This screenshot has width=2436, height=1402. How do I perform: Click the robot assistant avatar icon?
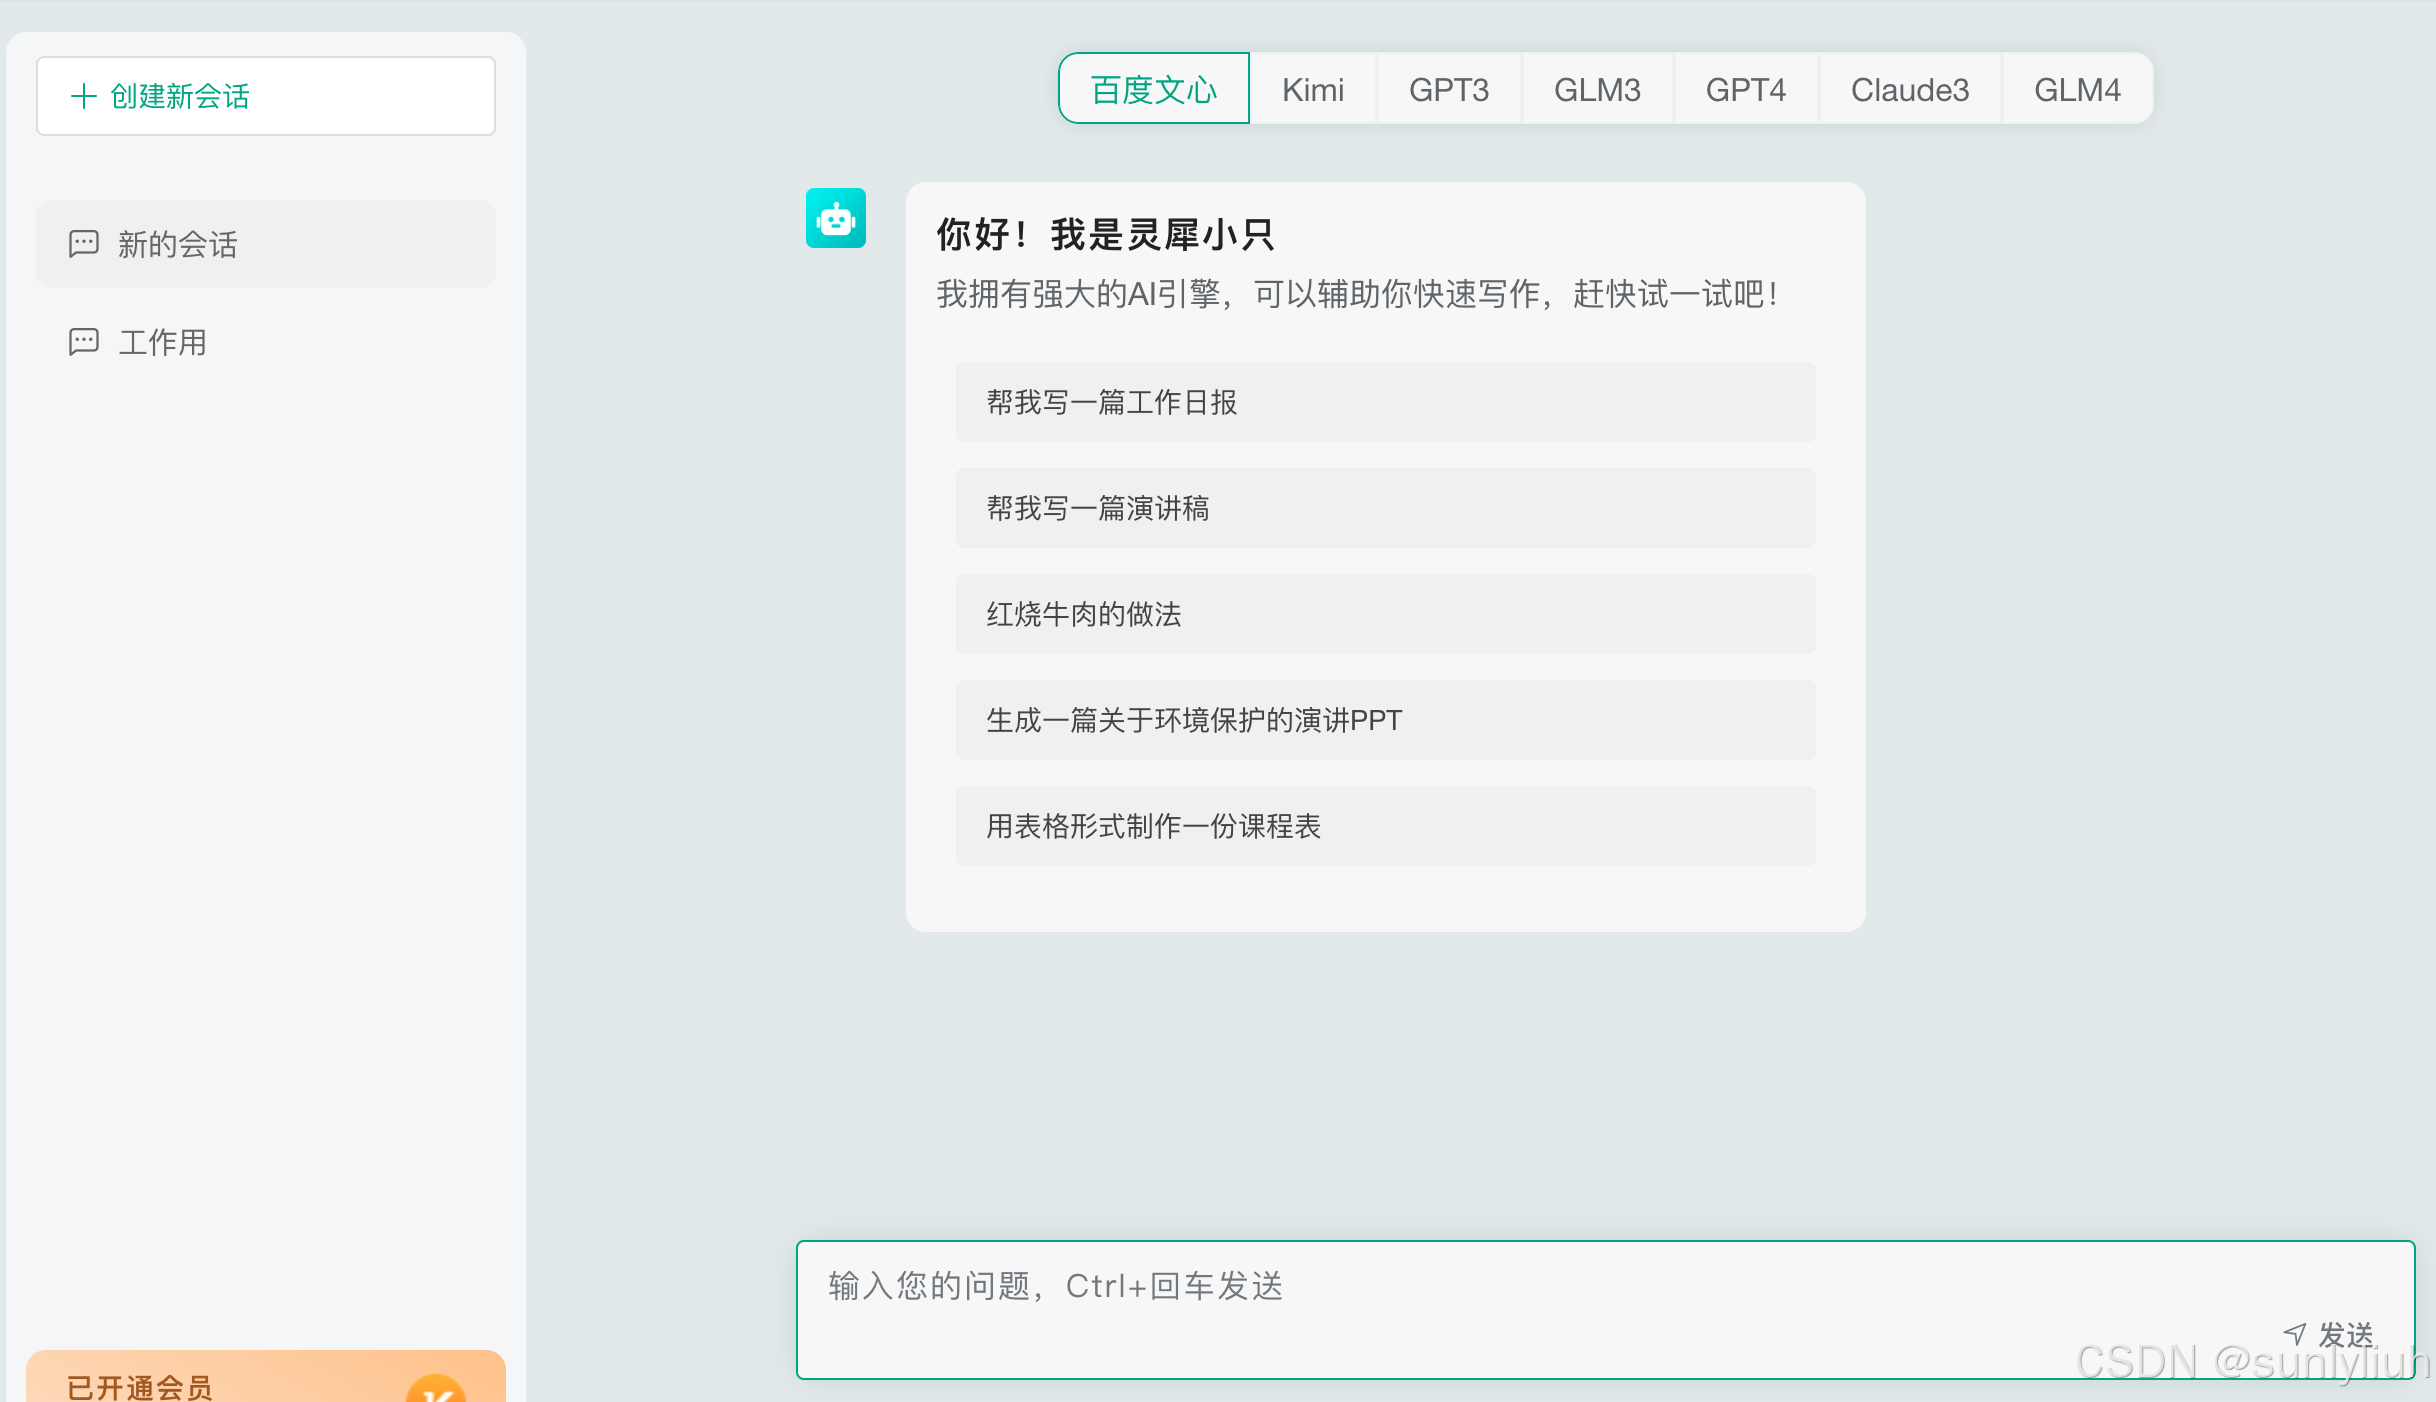[x=835, y=218]
